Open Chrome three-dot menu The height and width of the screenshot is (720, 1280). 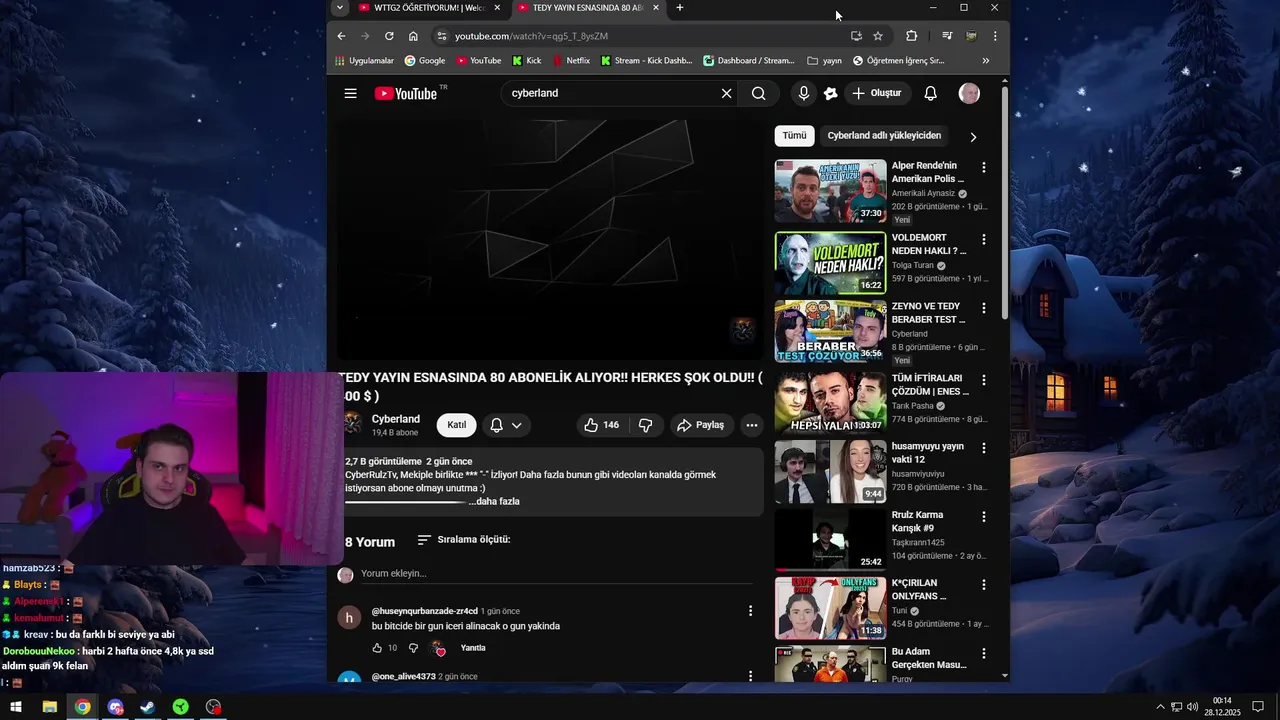[994, 36]
